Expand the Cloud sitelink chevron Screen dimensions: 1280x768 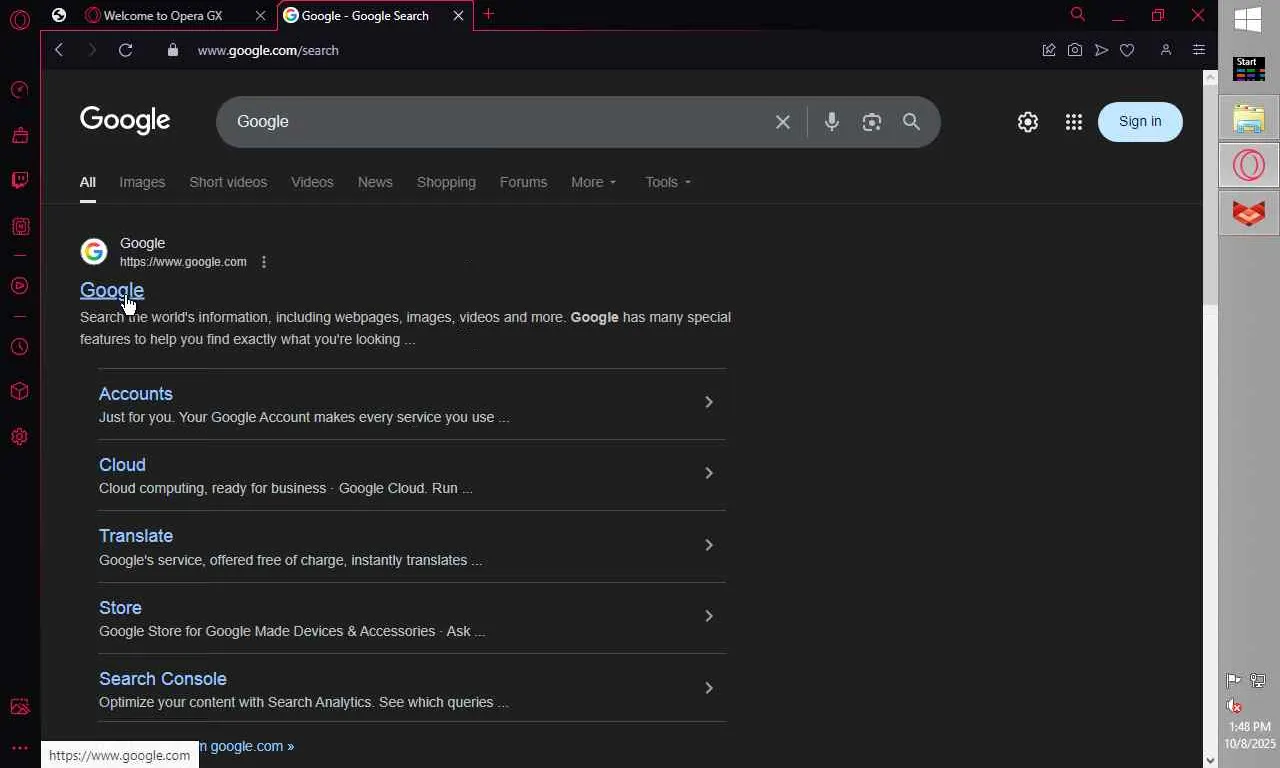(709, 473)
